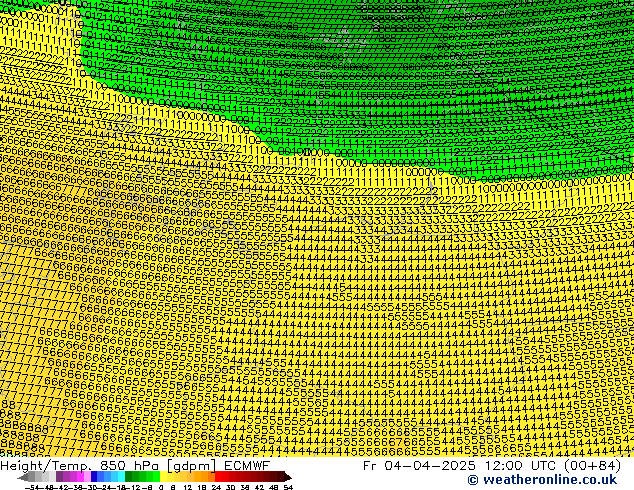Pick the magenta swatch in the legend
Image resolution: width=634 pixels, height=490 pixels.
[80, 477]
